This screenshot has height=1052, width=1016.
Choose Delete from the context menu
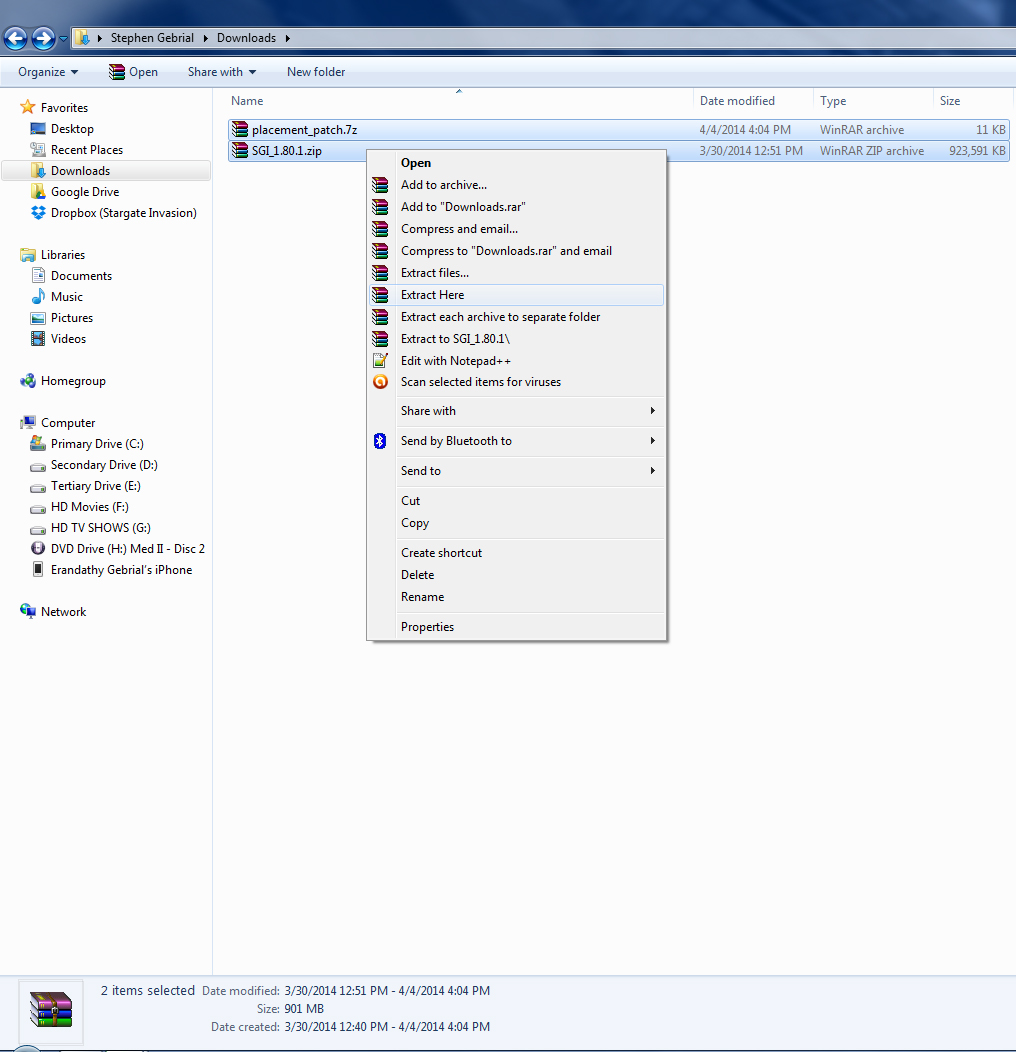pyautogui.click(x=517, y=574)
